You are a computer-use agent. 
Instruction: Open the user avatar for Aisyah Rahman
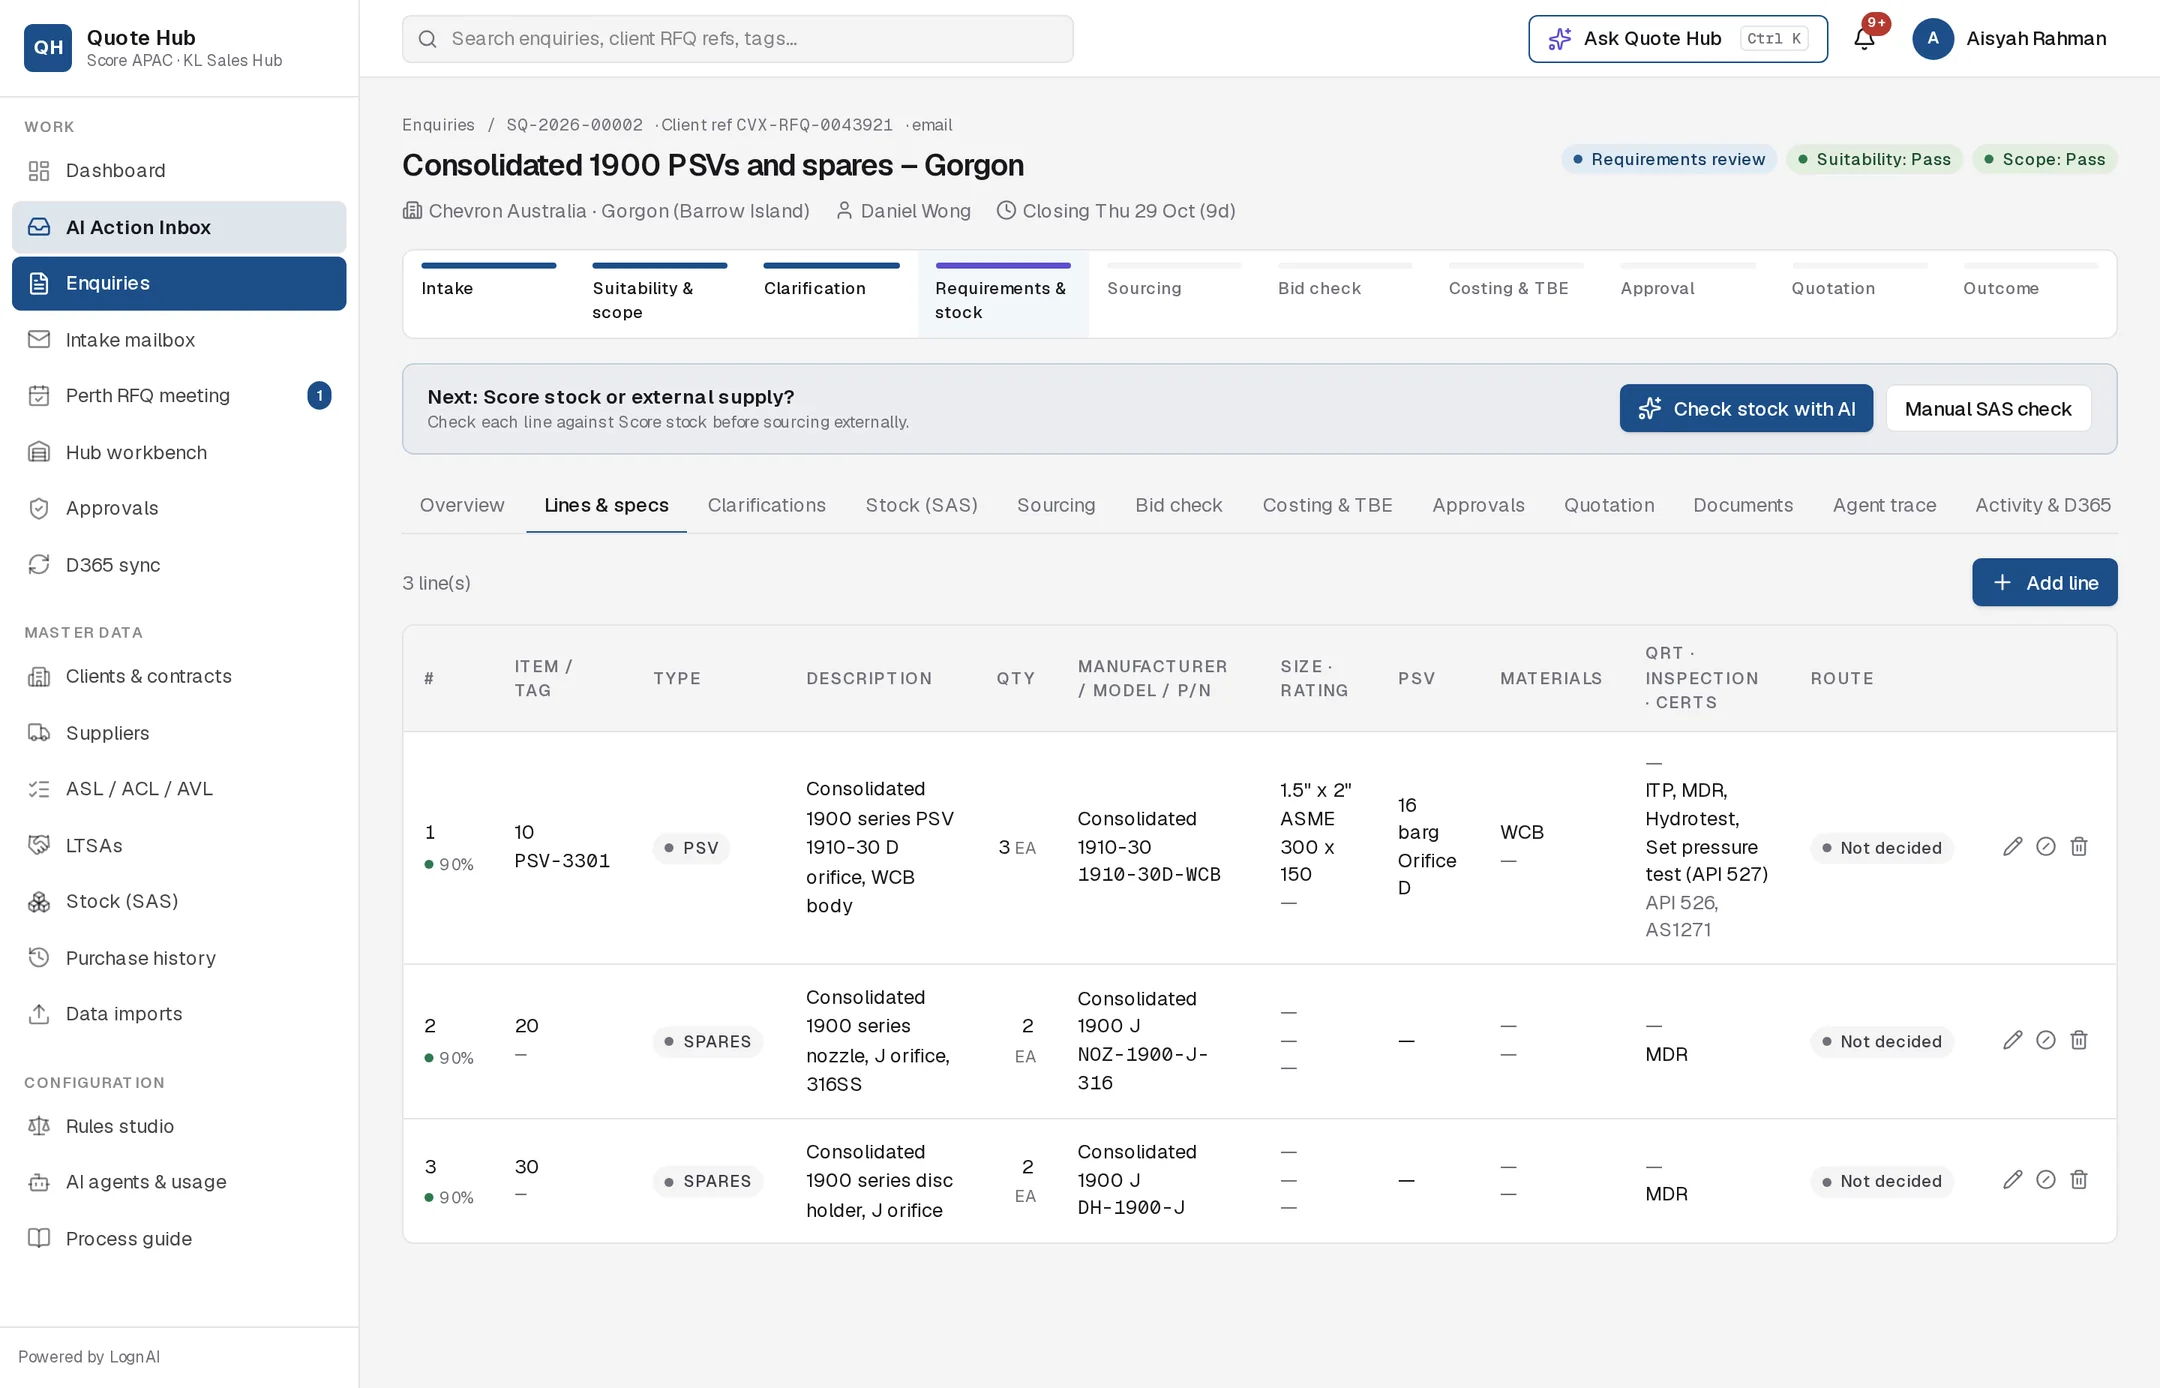point(1933,39)
